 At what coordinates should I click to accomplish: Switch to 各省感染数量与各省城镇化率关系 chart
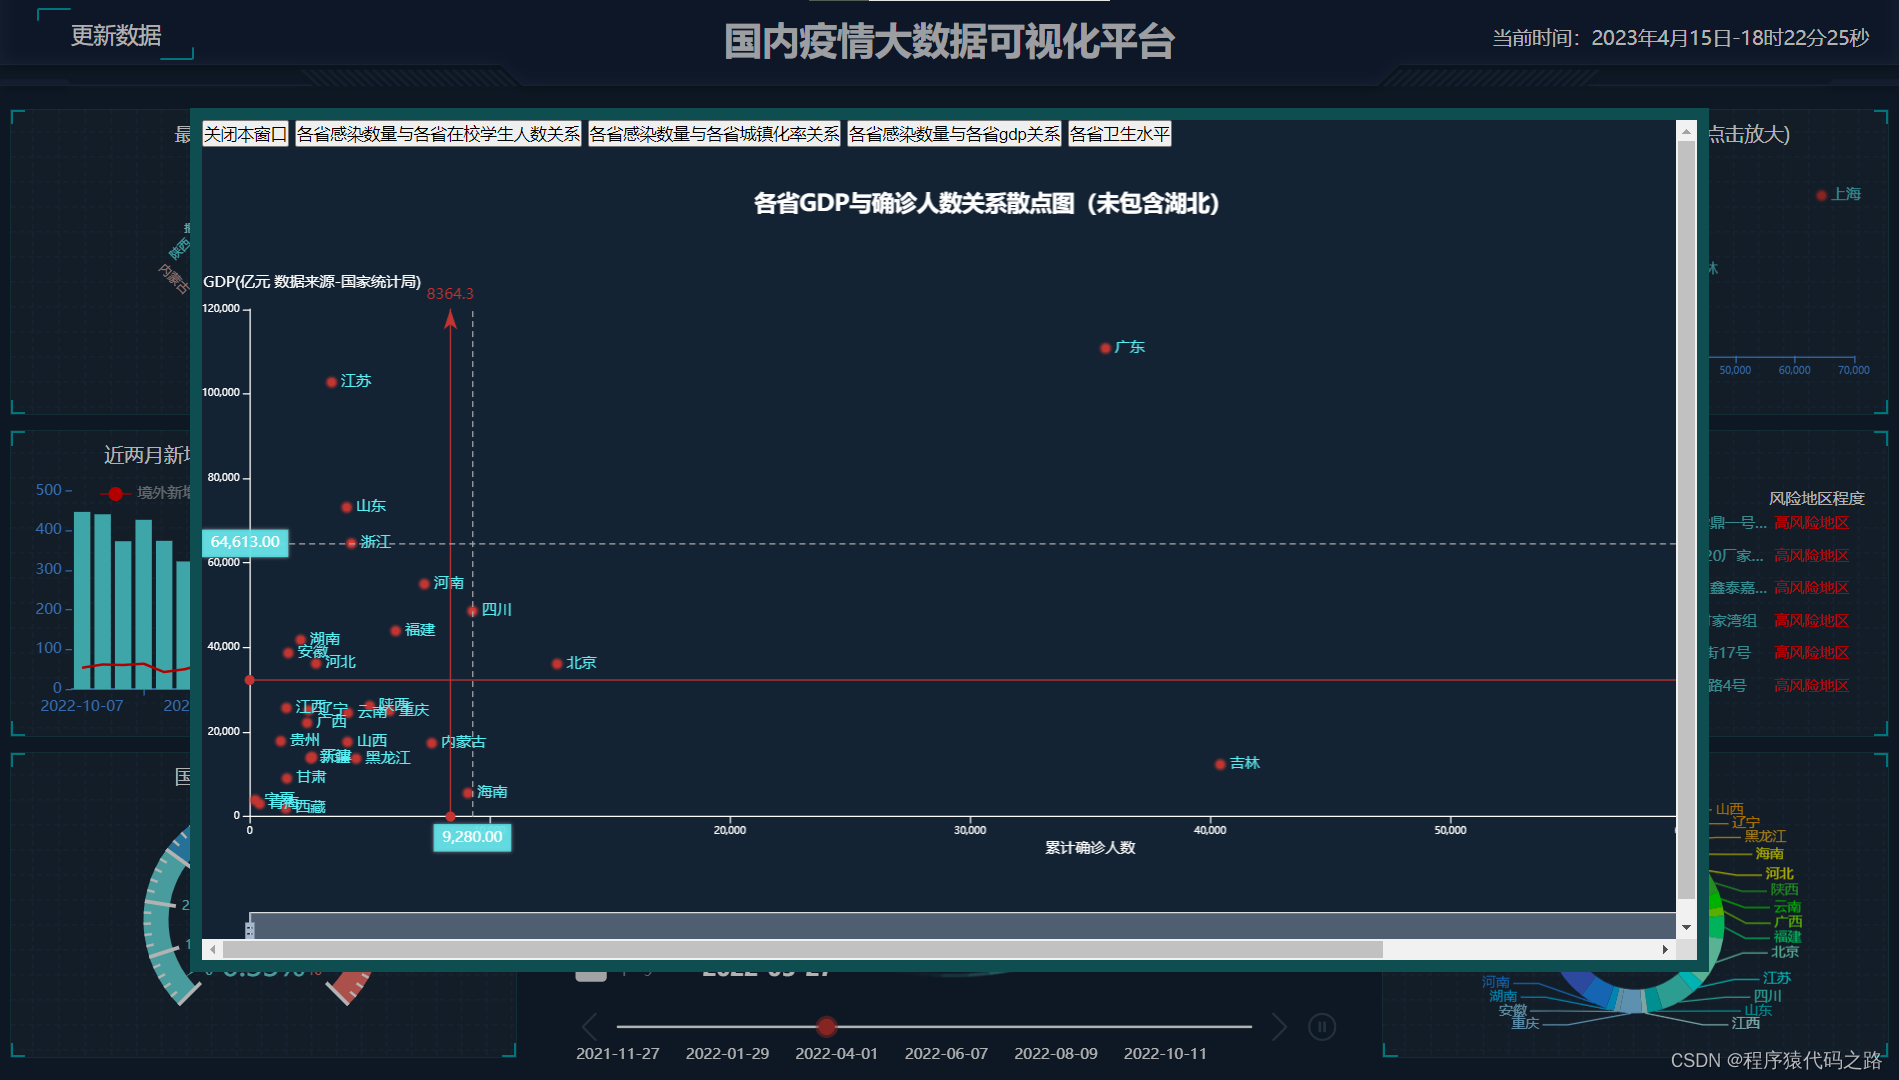[714, 134]
